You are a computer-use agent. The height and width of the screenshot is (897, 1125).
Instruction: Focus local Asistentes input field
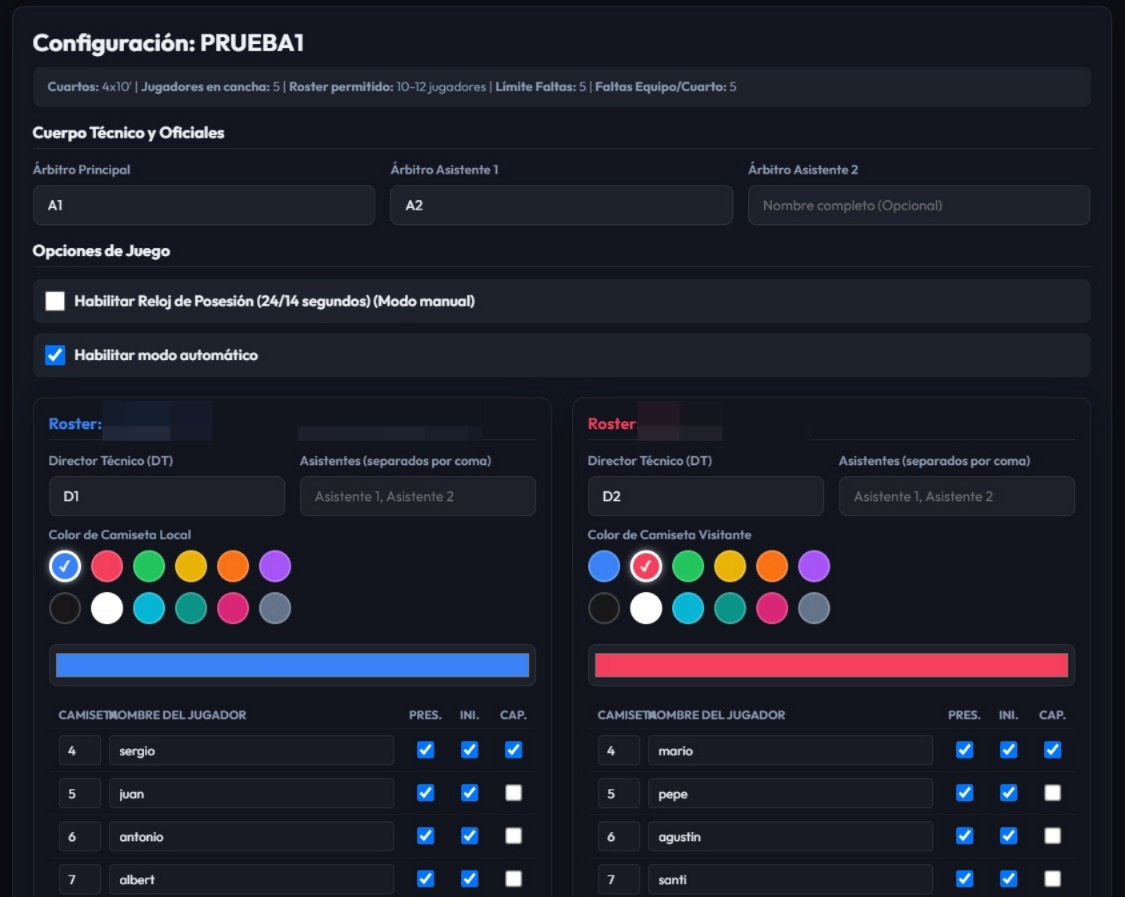click(418, 496)
